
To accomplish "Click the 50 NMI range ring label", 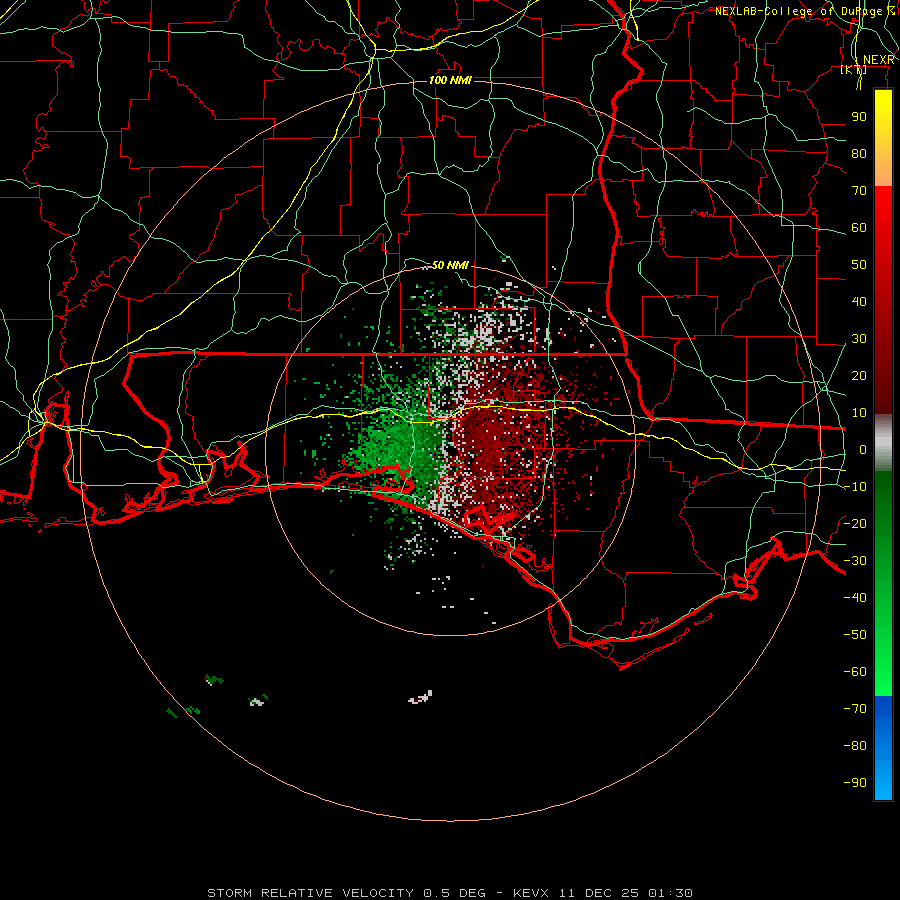I will tap(450, 265).
